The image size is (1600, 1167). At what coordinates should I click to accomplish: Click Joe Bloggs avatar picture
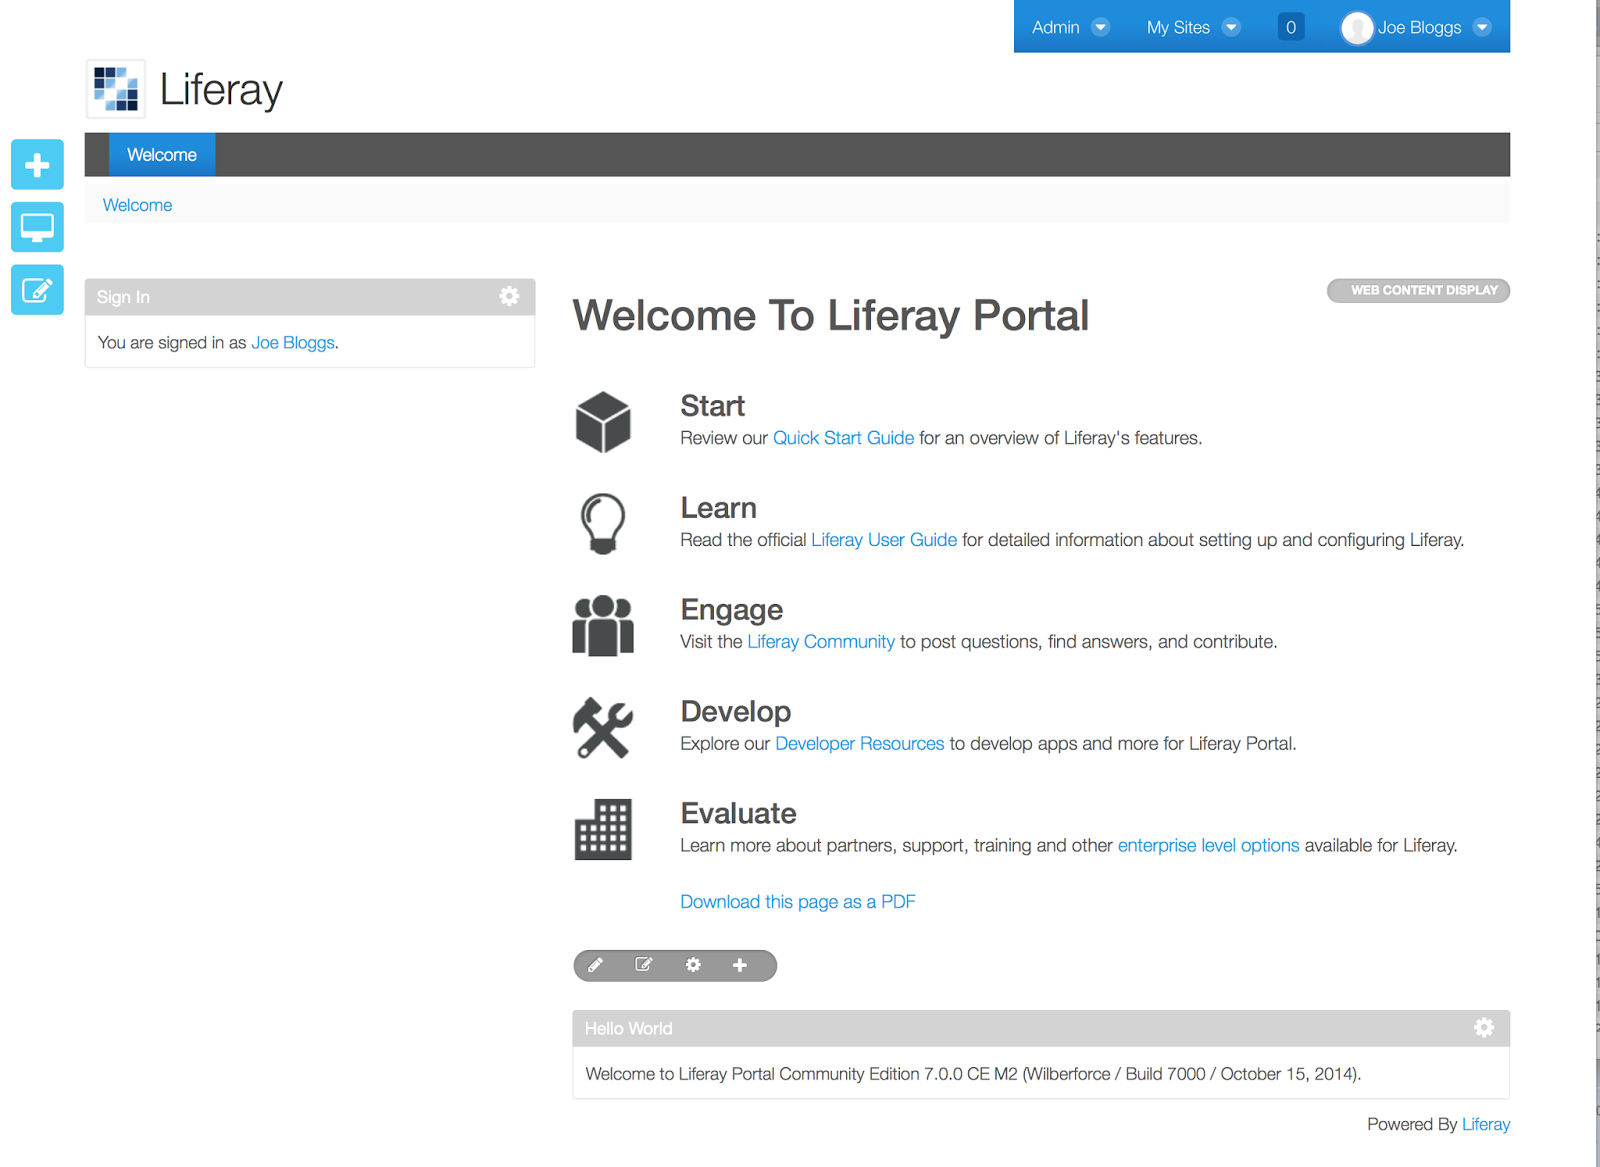pos(1357,27)
